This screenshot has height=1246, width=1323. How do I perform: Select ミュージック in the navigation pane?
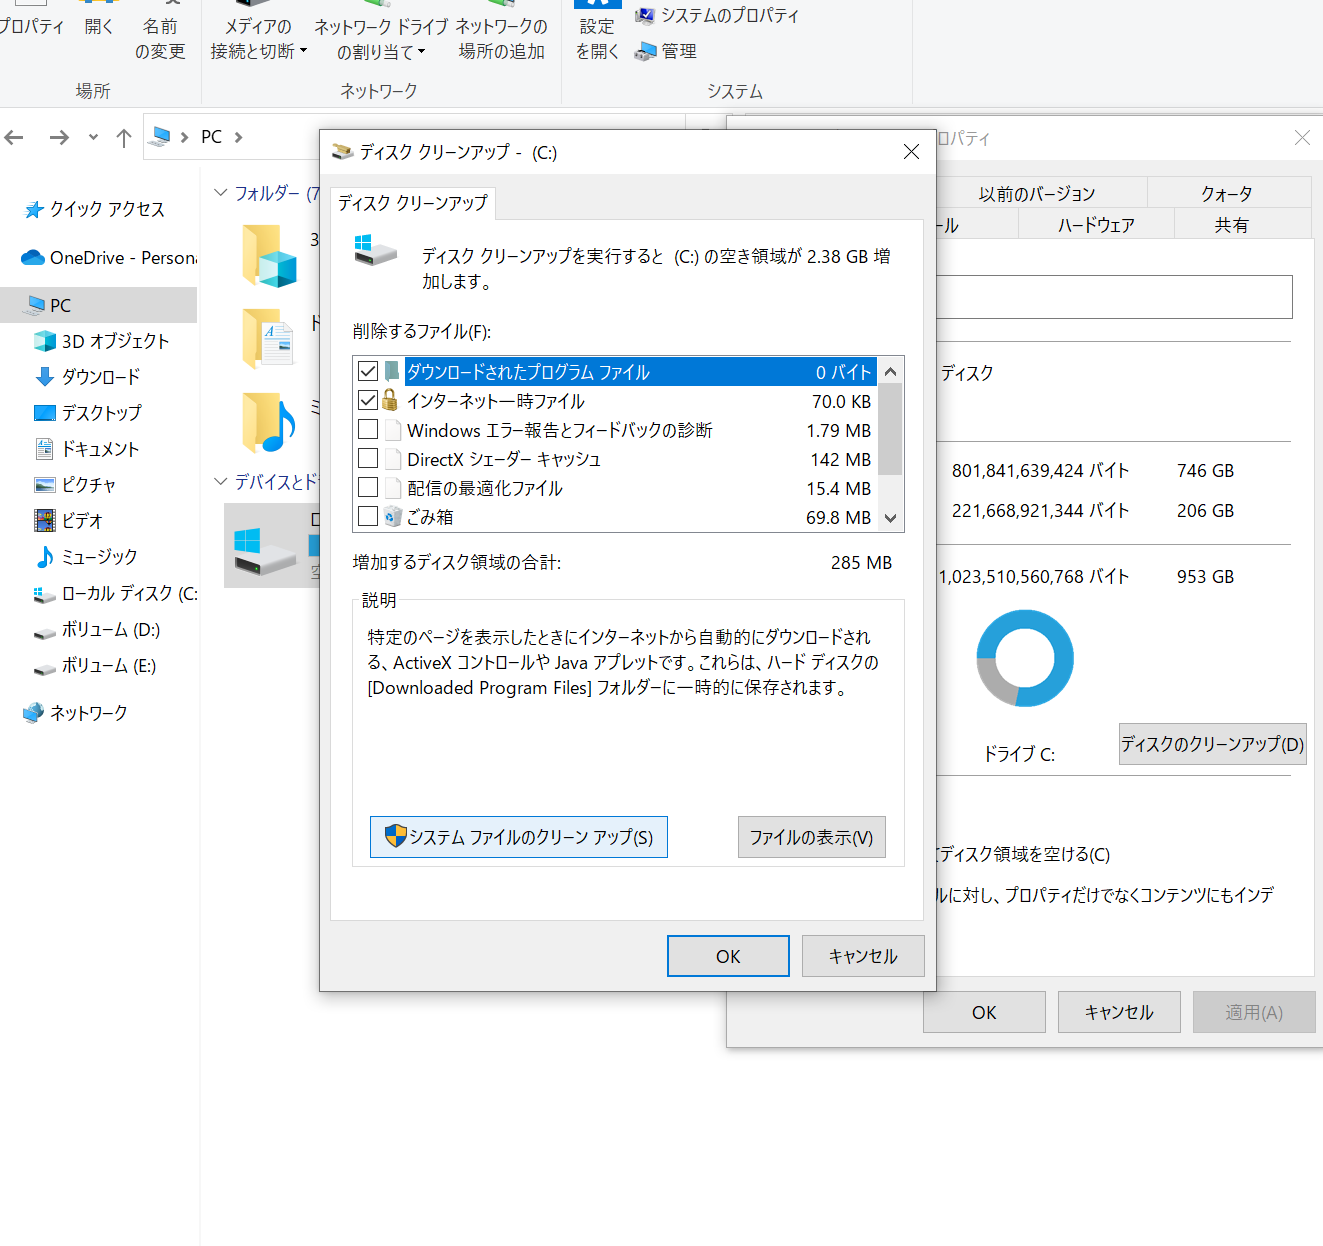coord(99,557)
